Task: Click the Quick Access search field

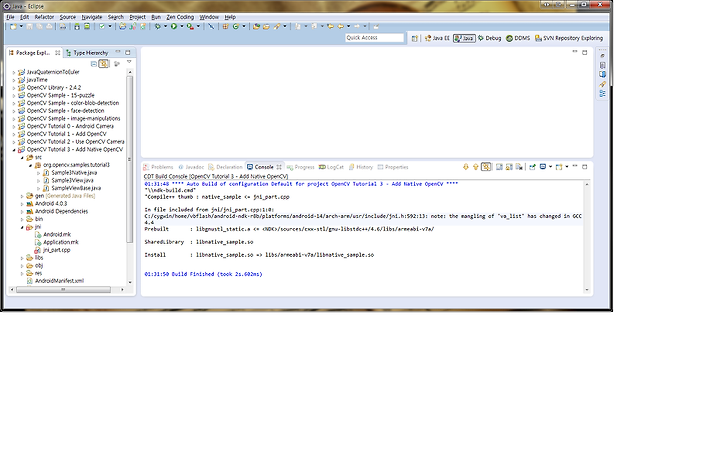Action: coord(374,38)
